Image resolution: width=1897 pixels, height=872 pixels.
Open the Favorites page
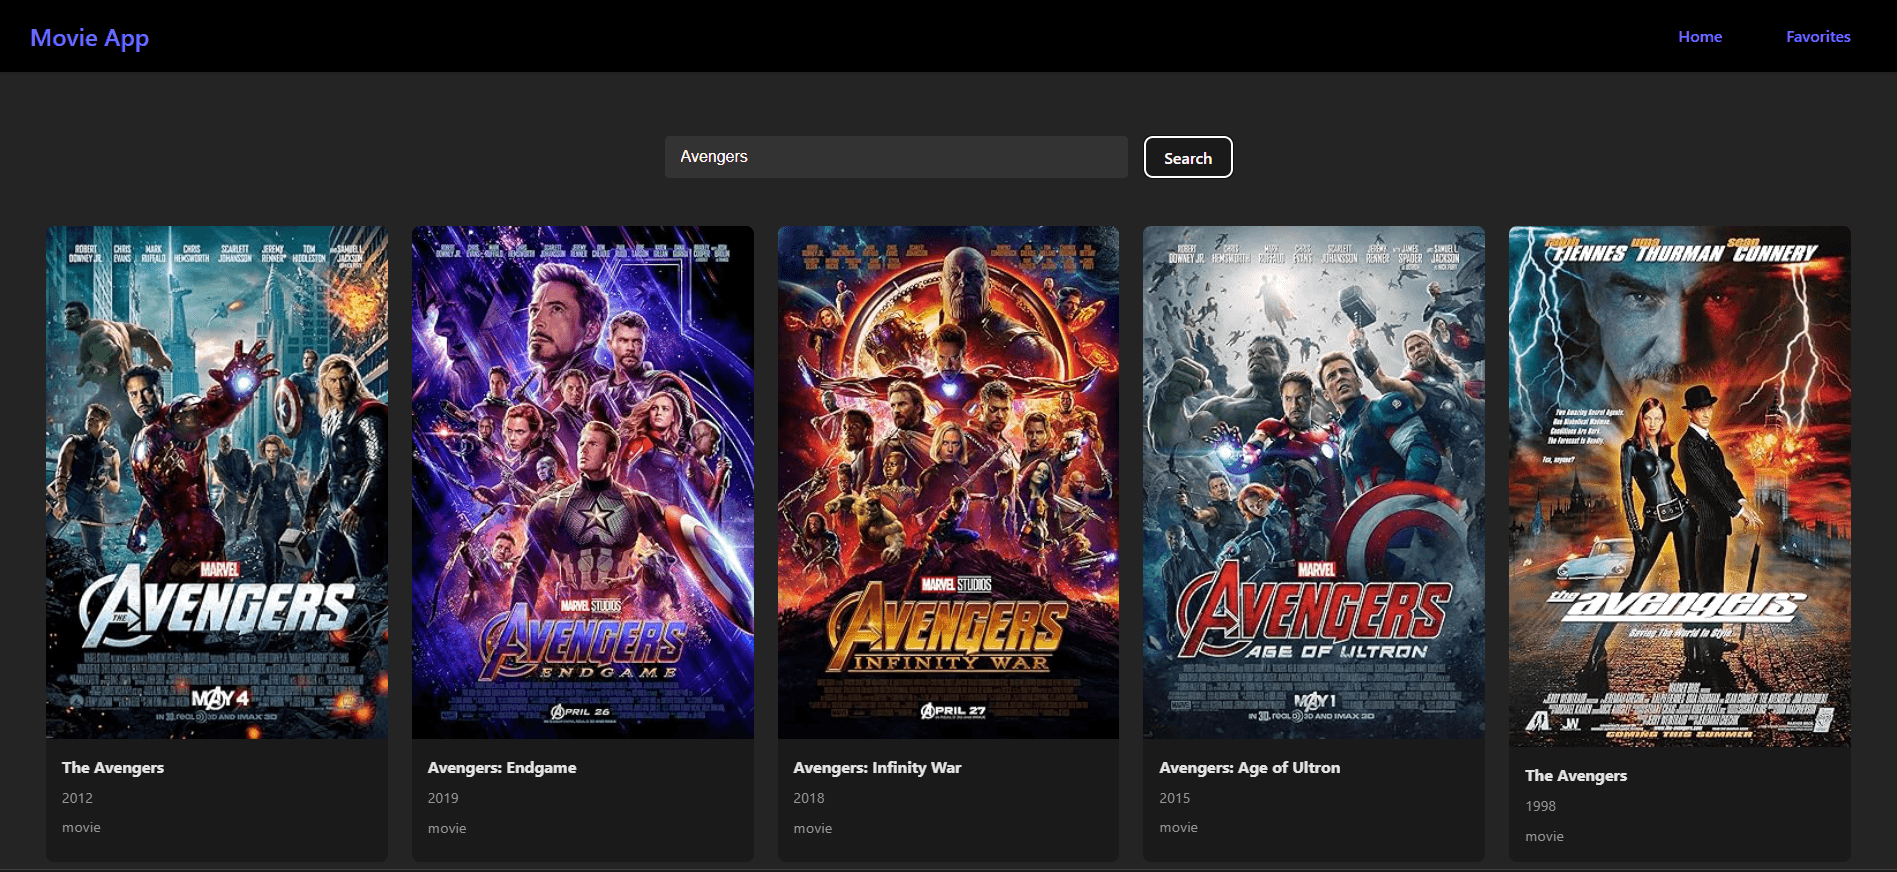1817,37
